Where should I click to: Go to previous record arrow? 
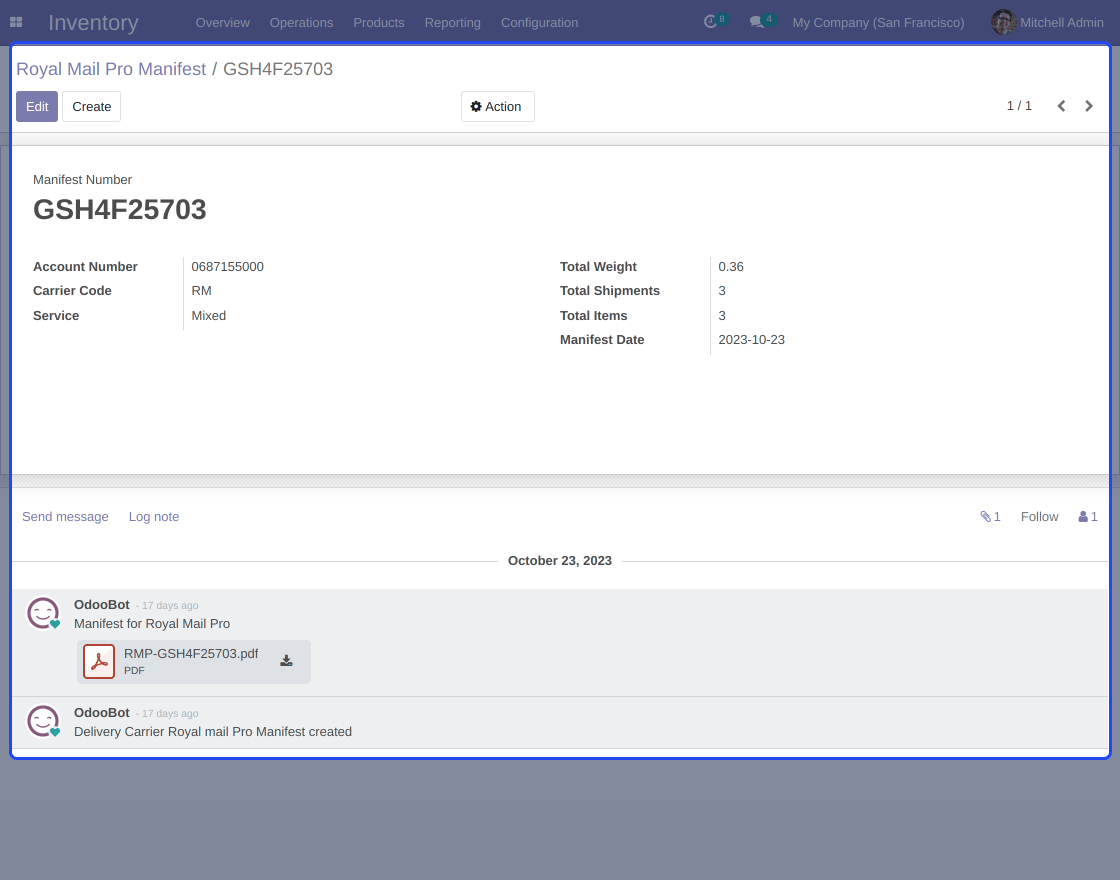(1061, 106)
